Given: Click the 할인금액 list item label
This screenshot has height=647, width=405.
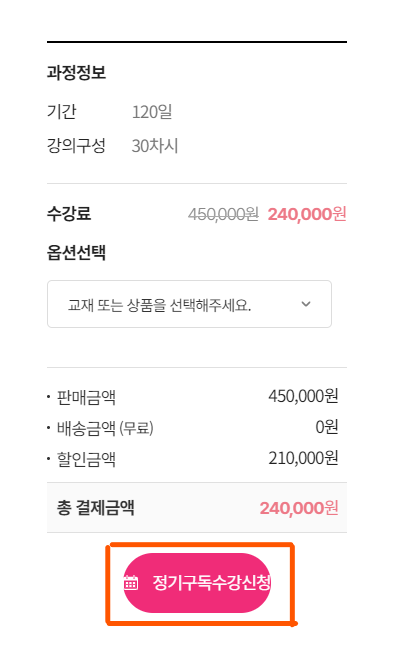Looking at the screenshot, I should [86, 459].
